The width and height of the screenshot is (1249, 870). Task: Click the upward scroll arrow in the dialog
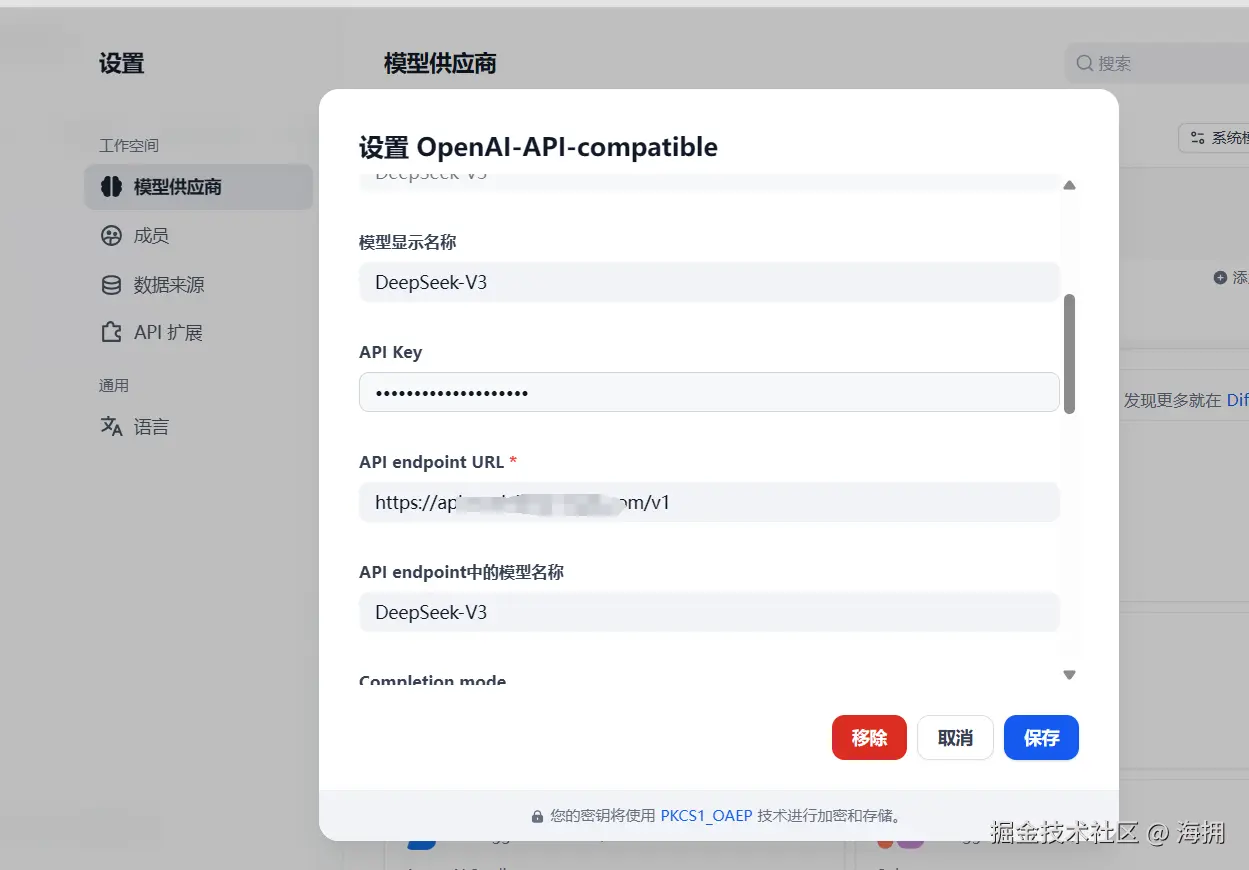[x=1069, y=185]
